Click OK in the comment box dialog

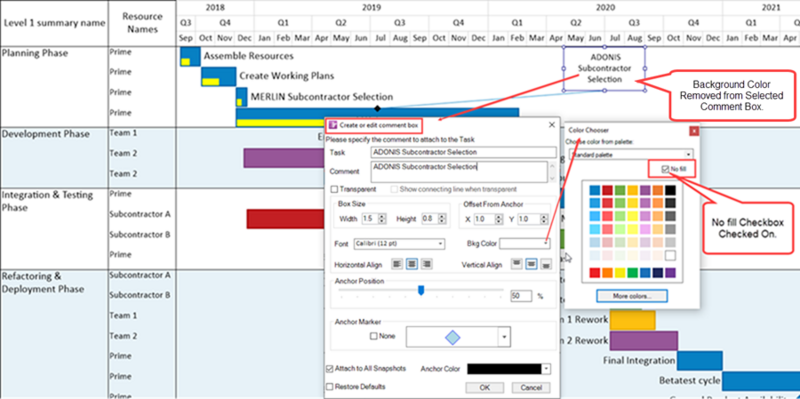(485, 388)
